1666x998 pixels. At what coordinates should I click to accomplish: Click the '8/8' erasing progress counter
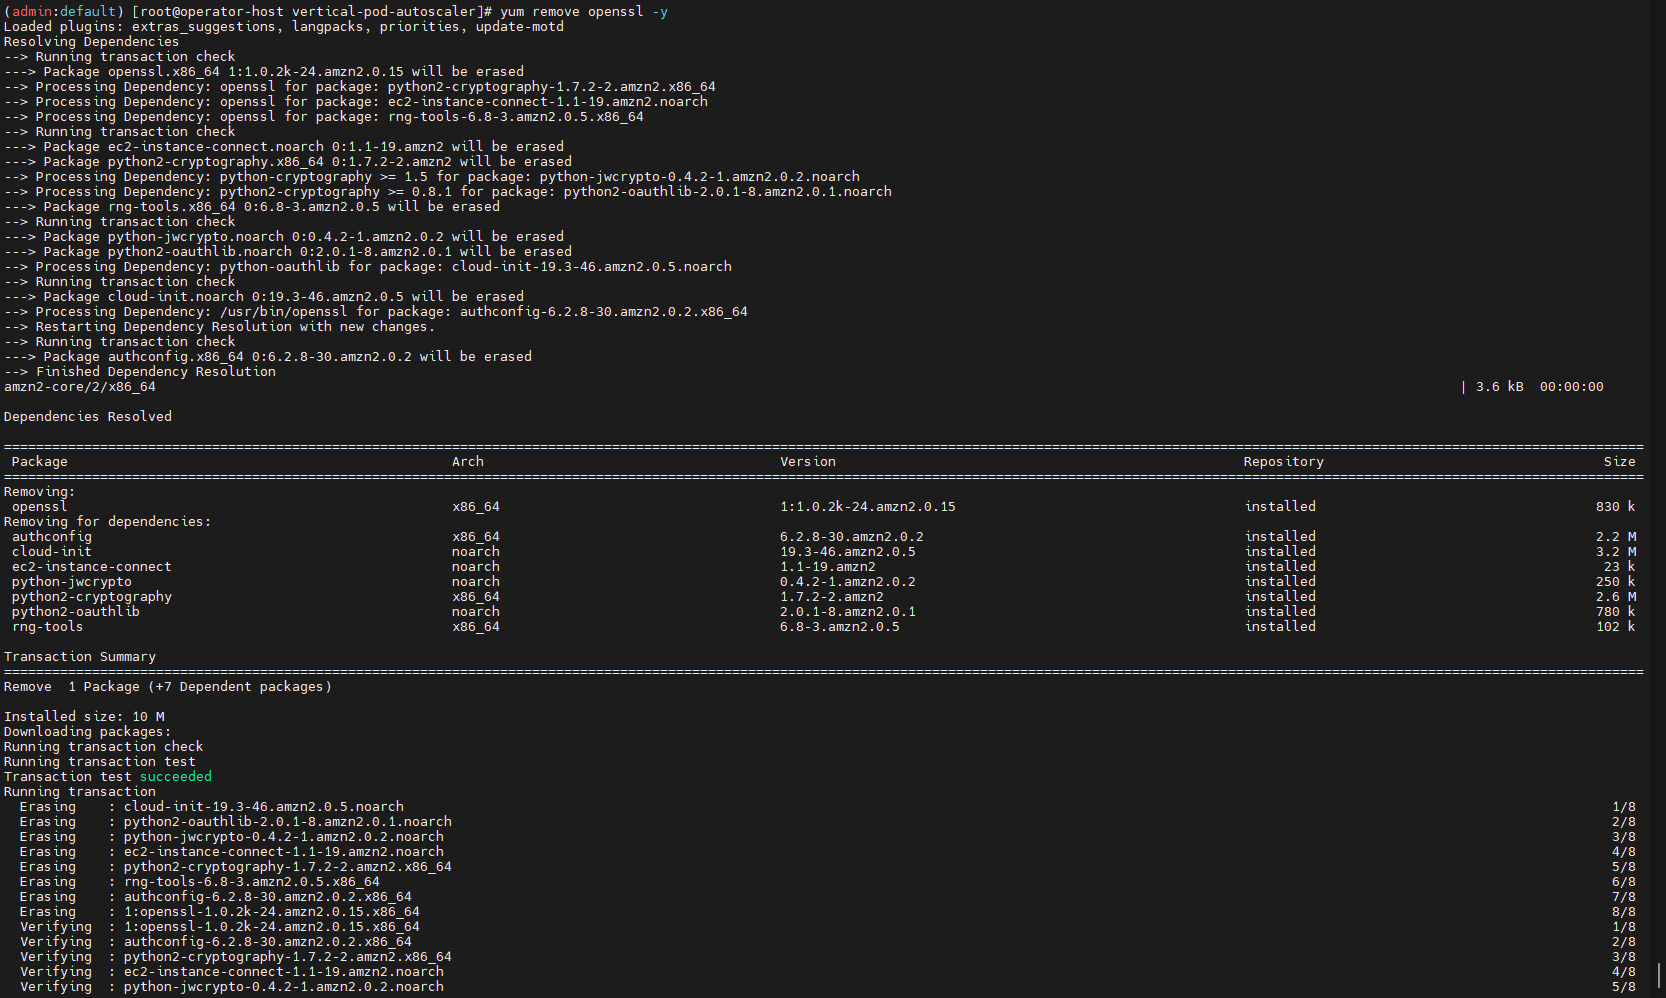(1624, 912)
